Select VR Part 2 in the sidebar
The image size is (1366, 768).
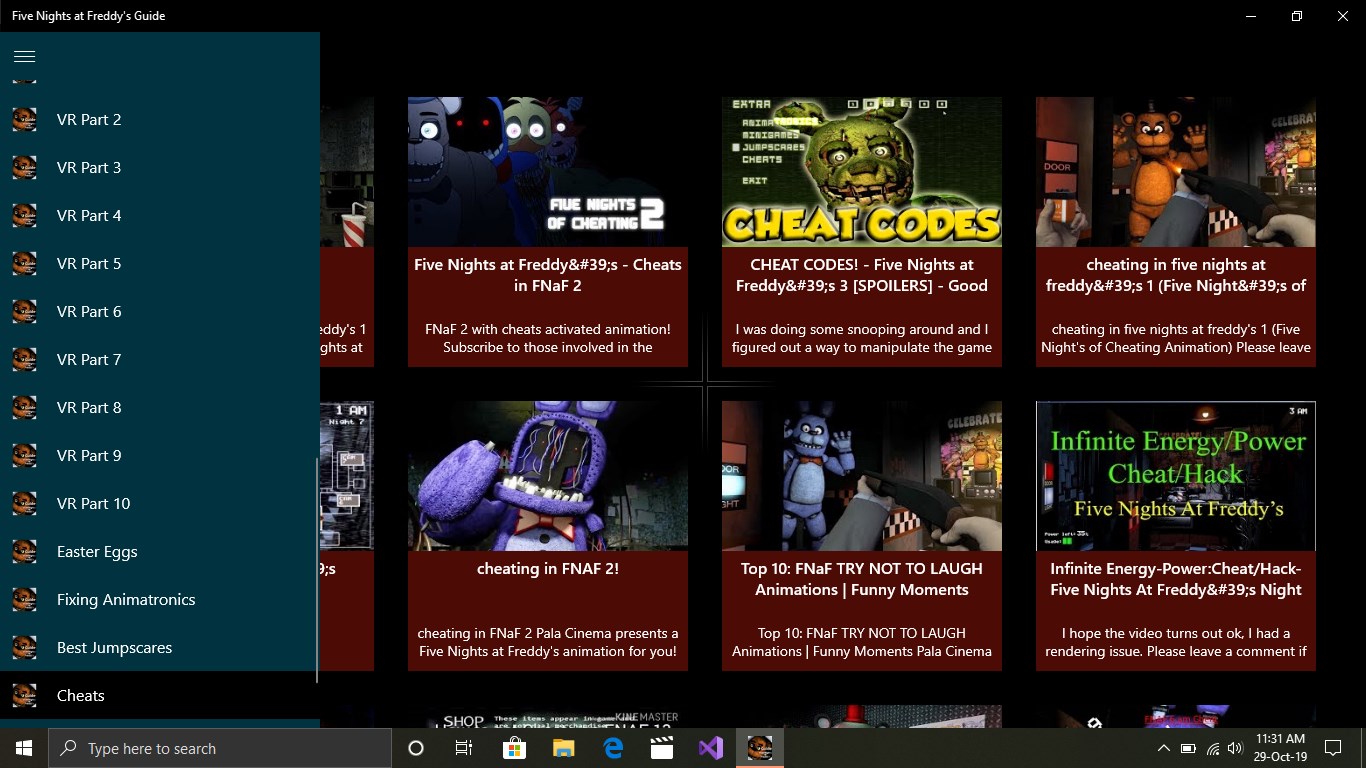point(160,120)
